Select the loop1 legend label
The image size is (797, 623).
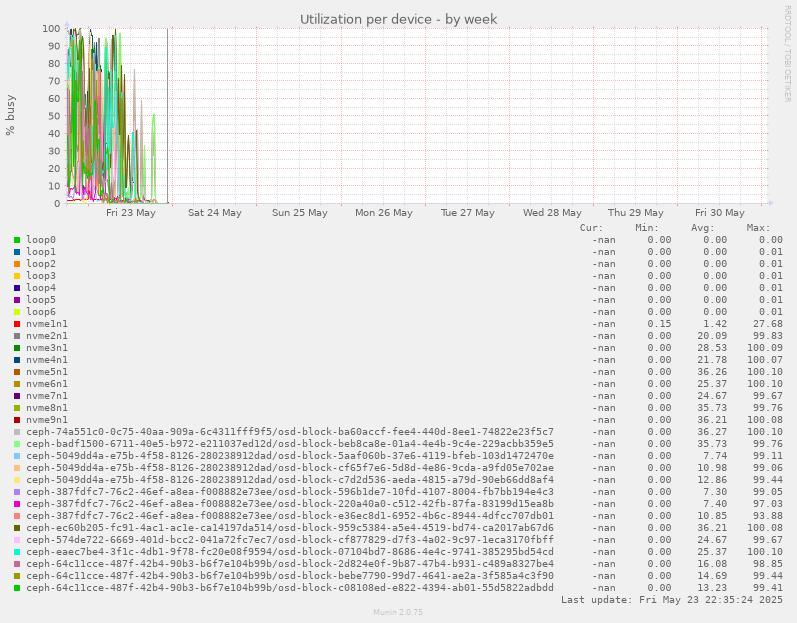pos(41,252)
